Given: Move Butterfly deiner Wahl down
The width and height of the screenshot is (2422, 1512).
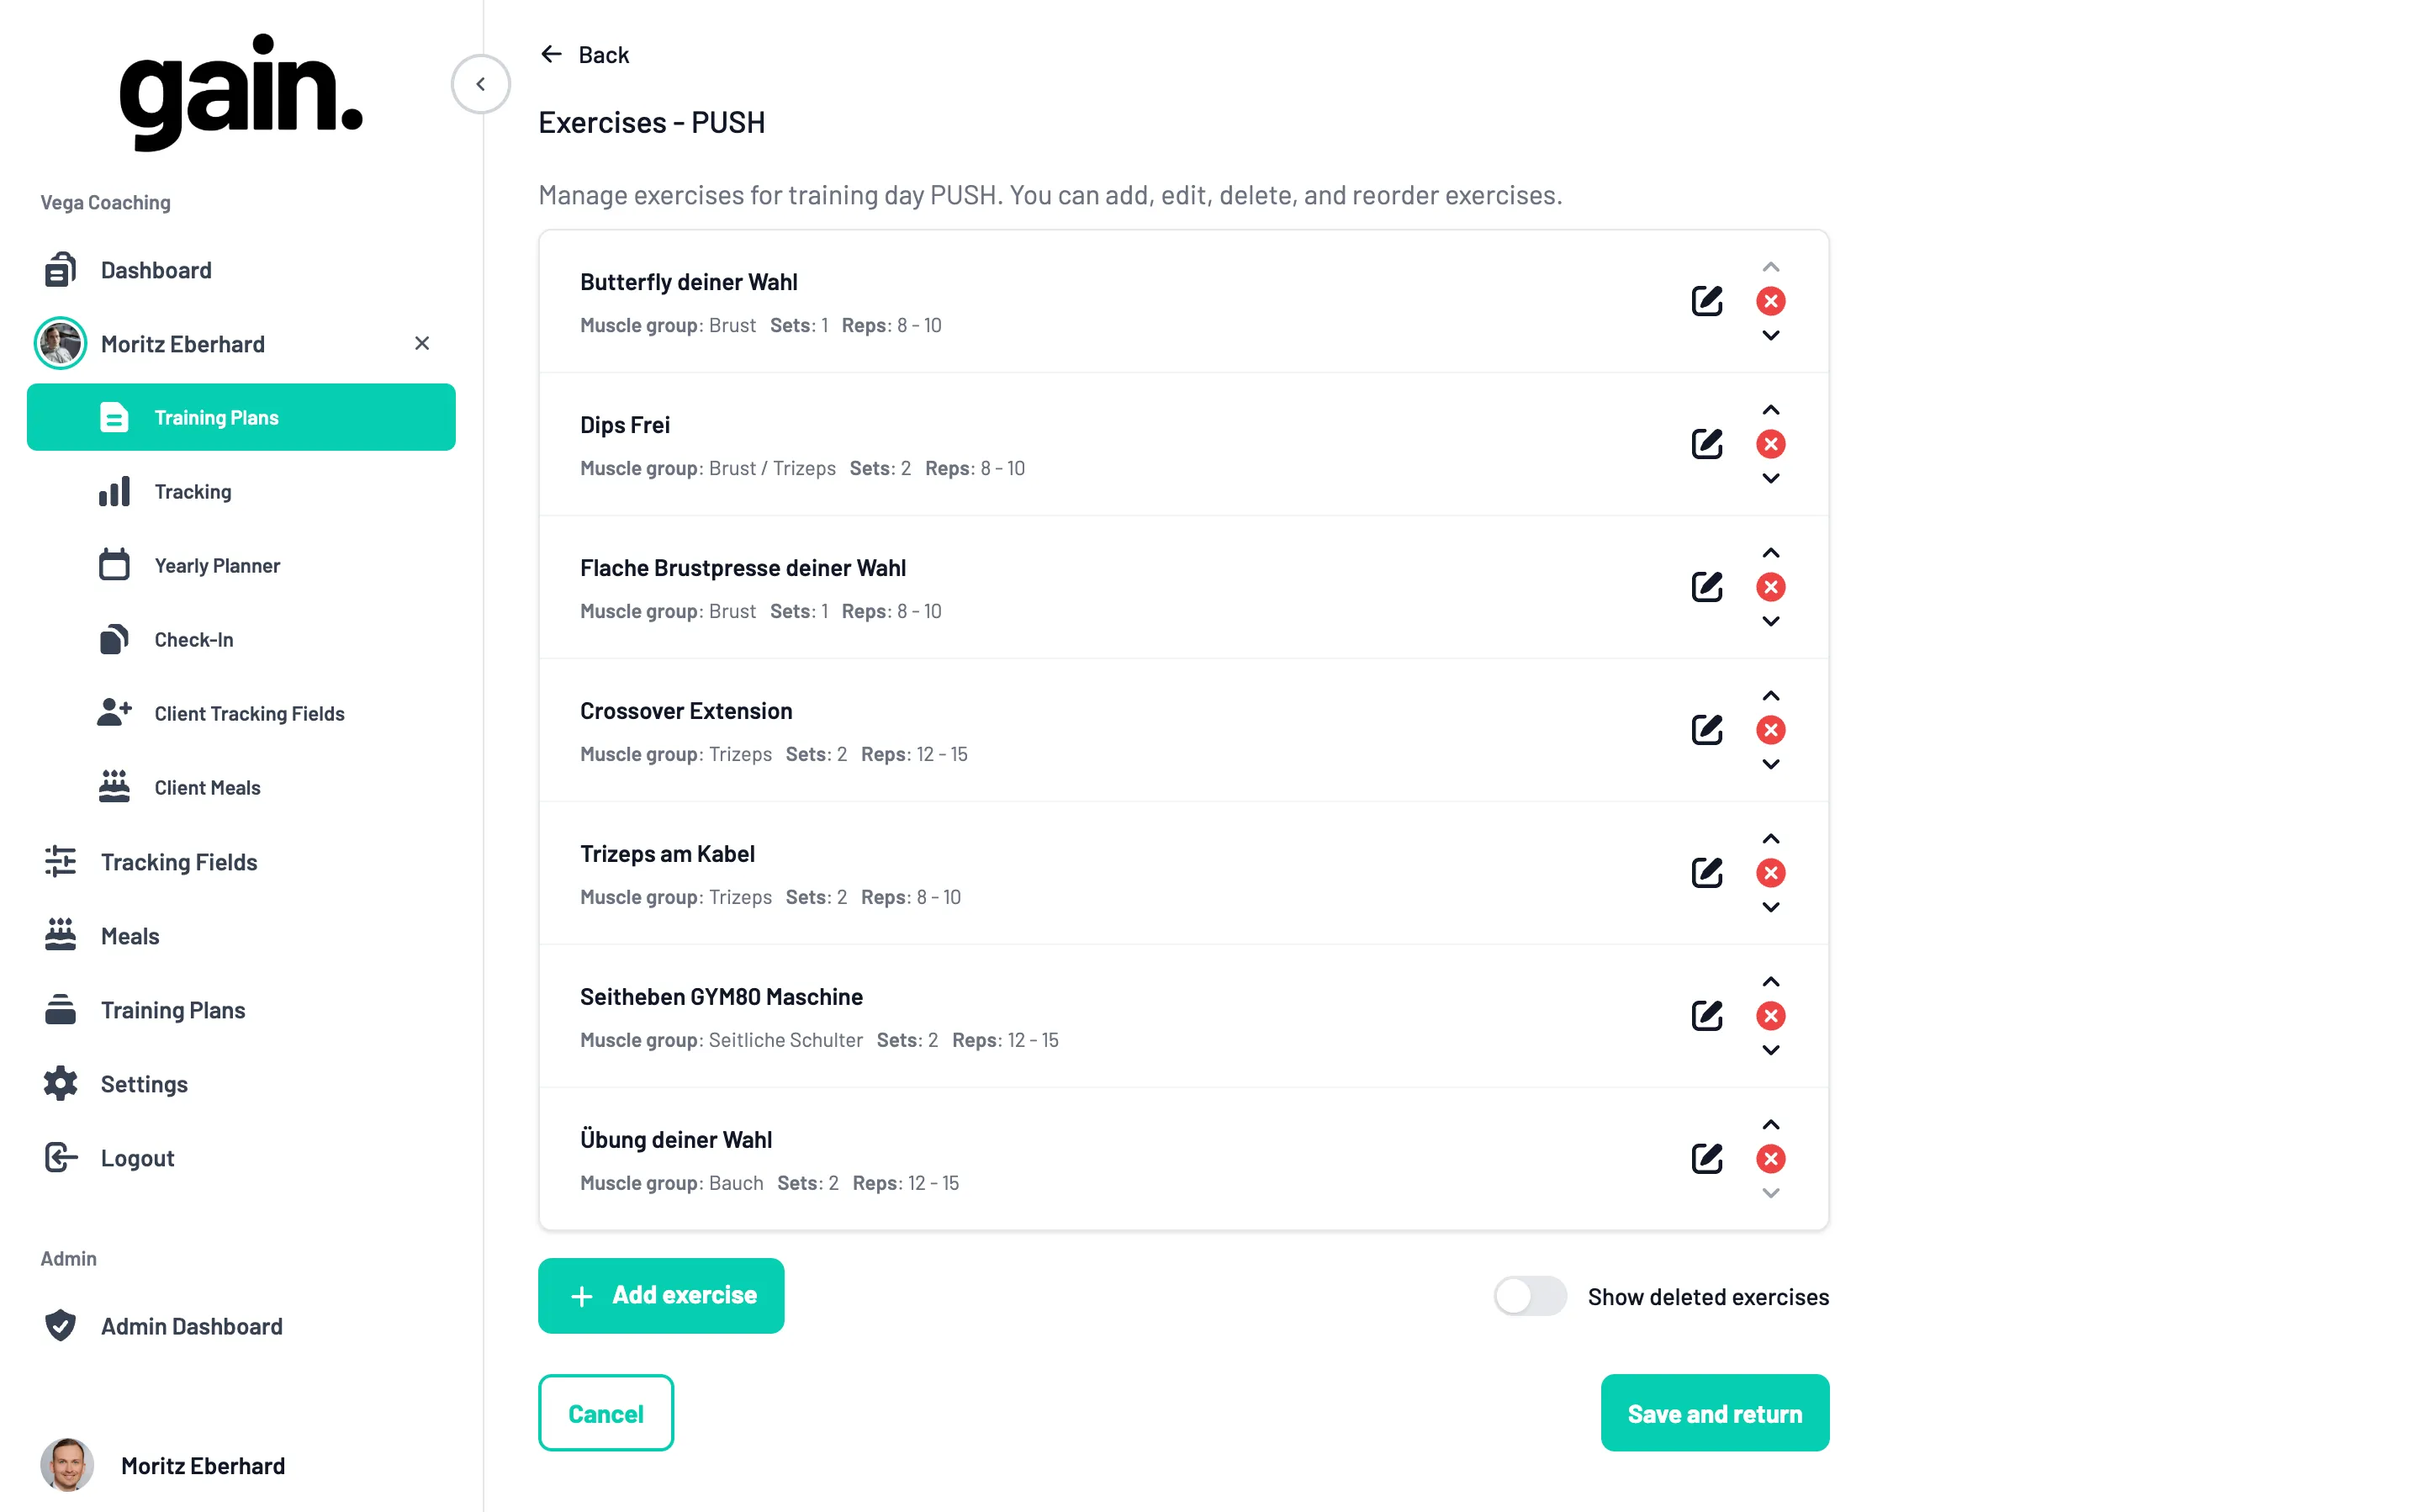Looking at the screenshot, I should [x=1770, y=336].
